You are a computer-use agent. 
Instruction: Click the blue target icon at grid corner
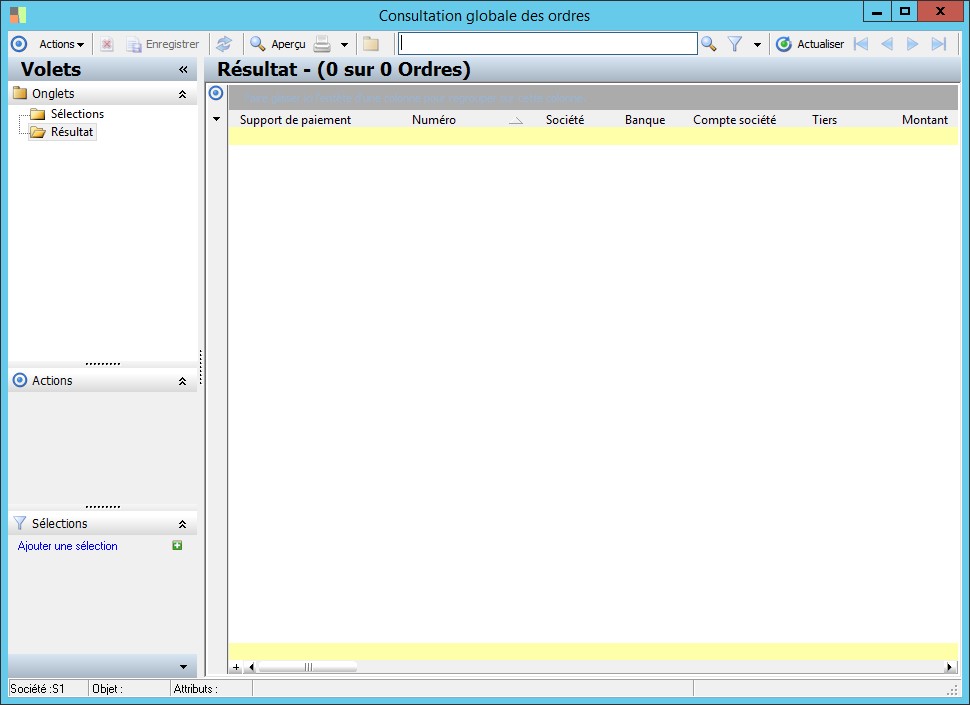[216, 93]
